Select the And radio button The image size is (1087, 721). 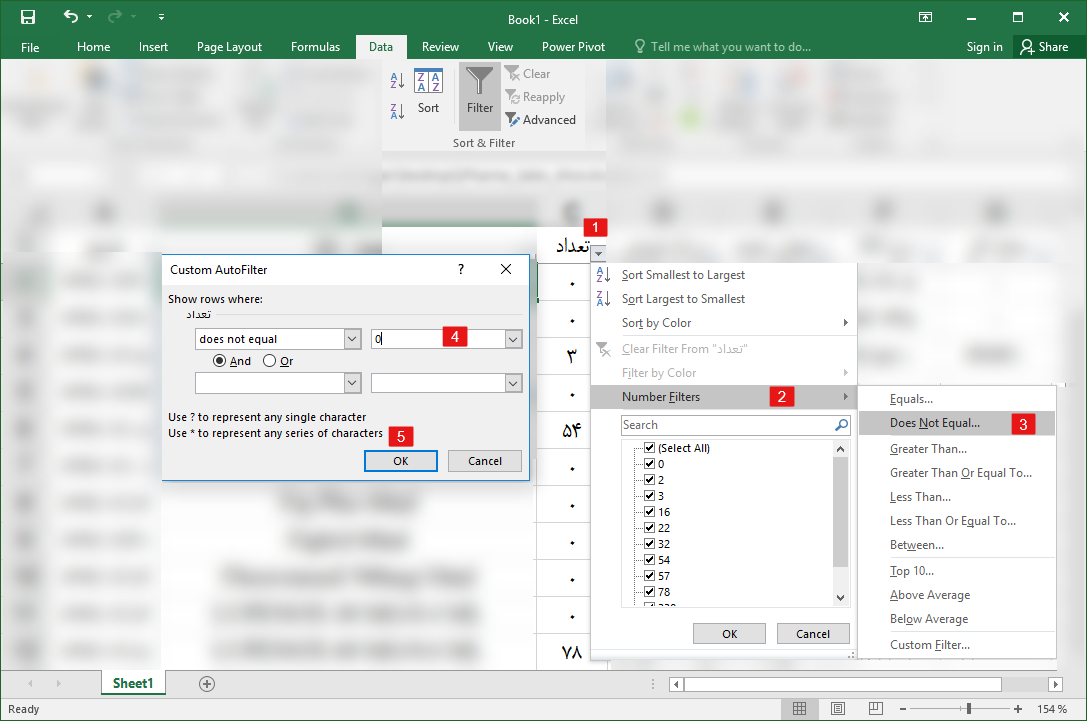220,360
